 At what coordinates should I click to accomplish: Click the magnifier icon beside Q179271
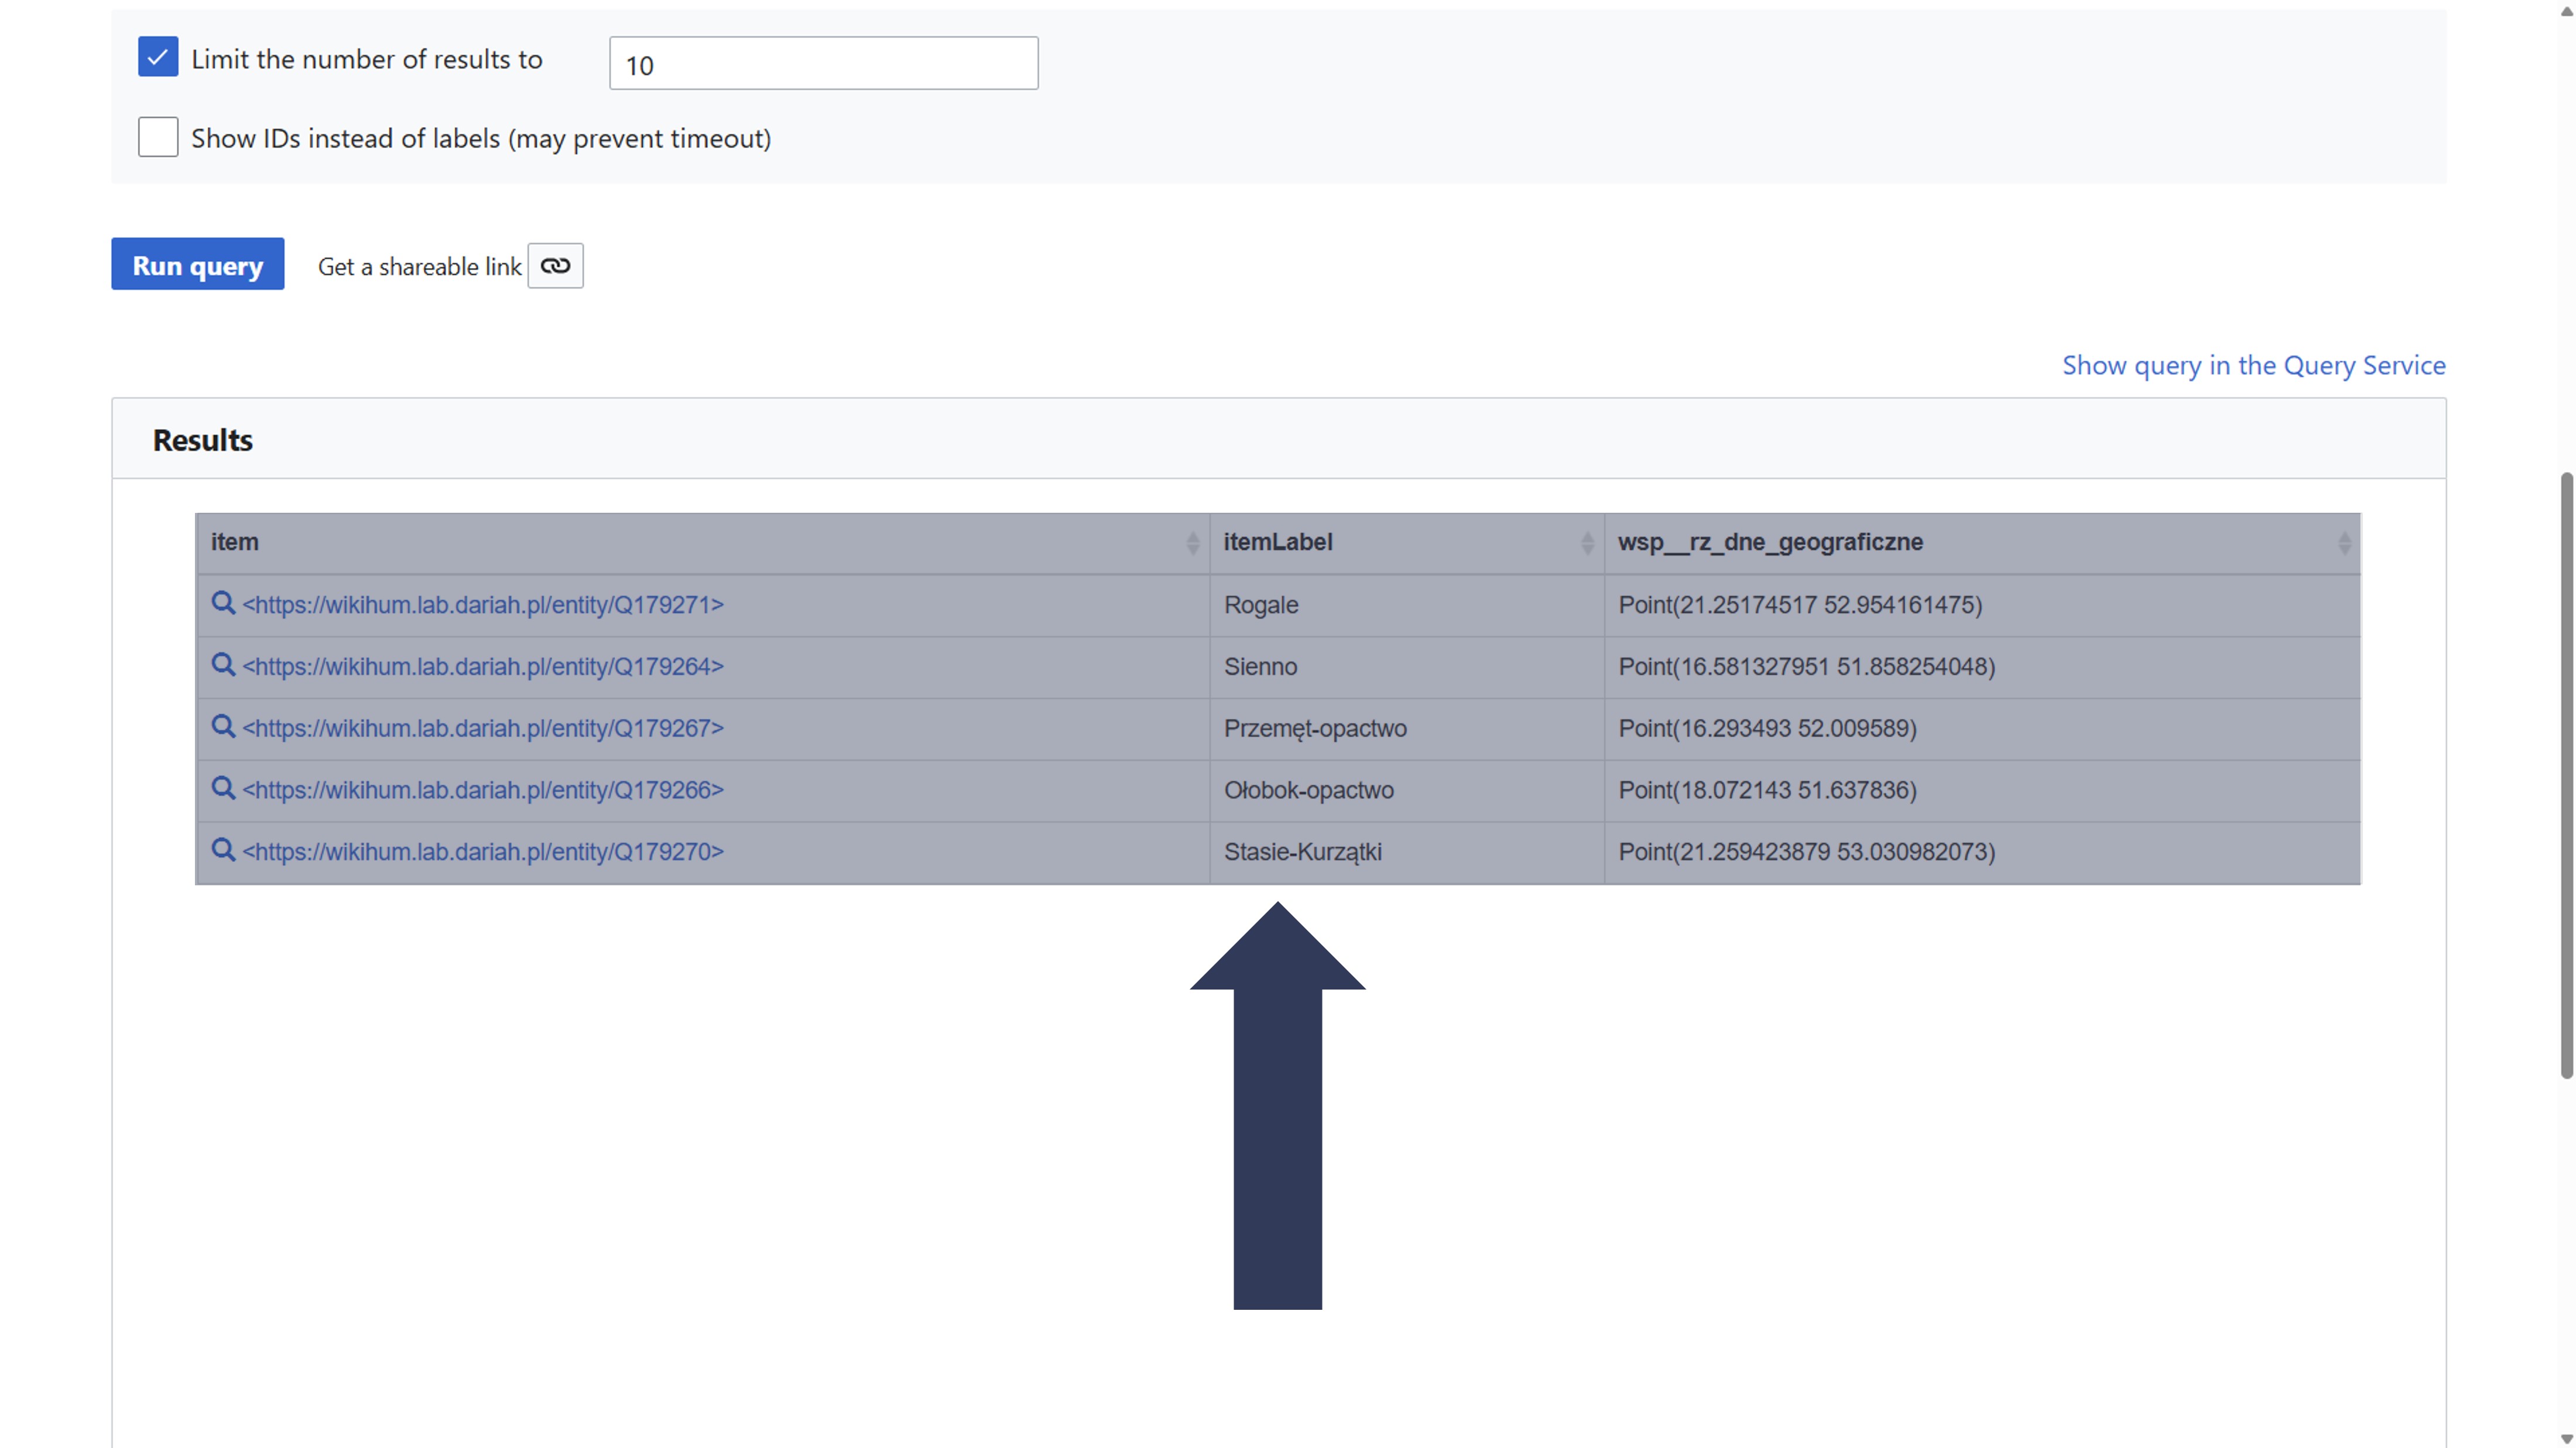point(223,603)
